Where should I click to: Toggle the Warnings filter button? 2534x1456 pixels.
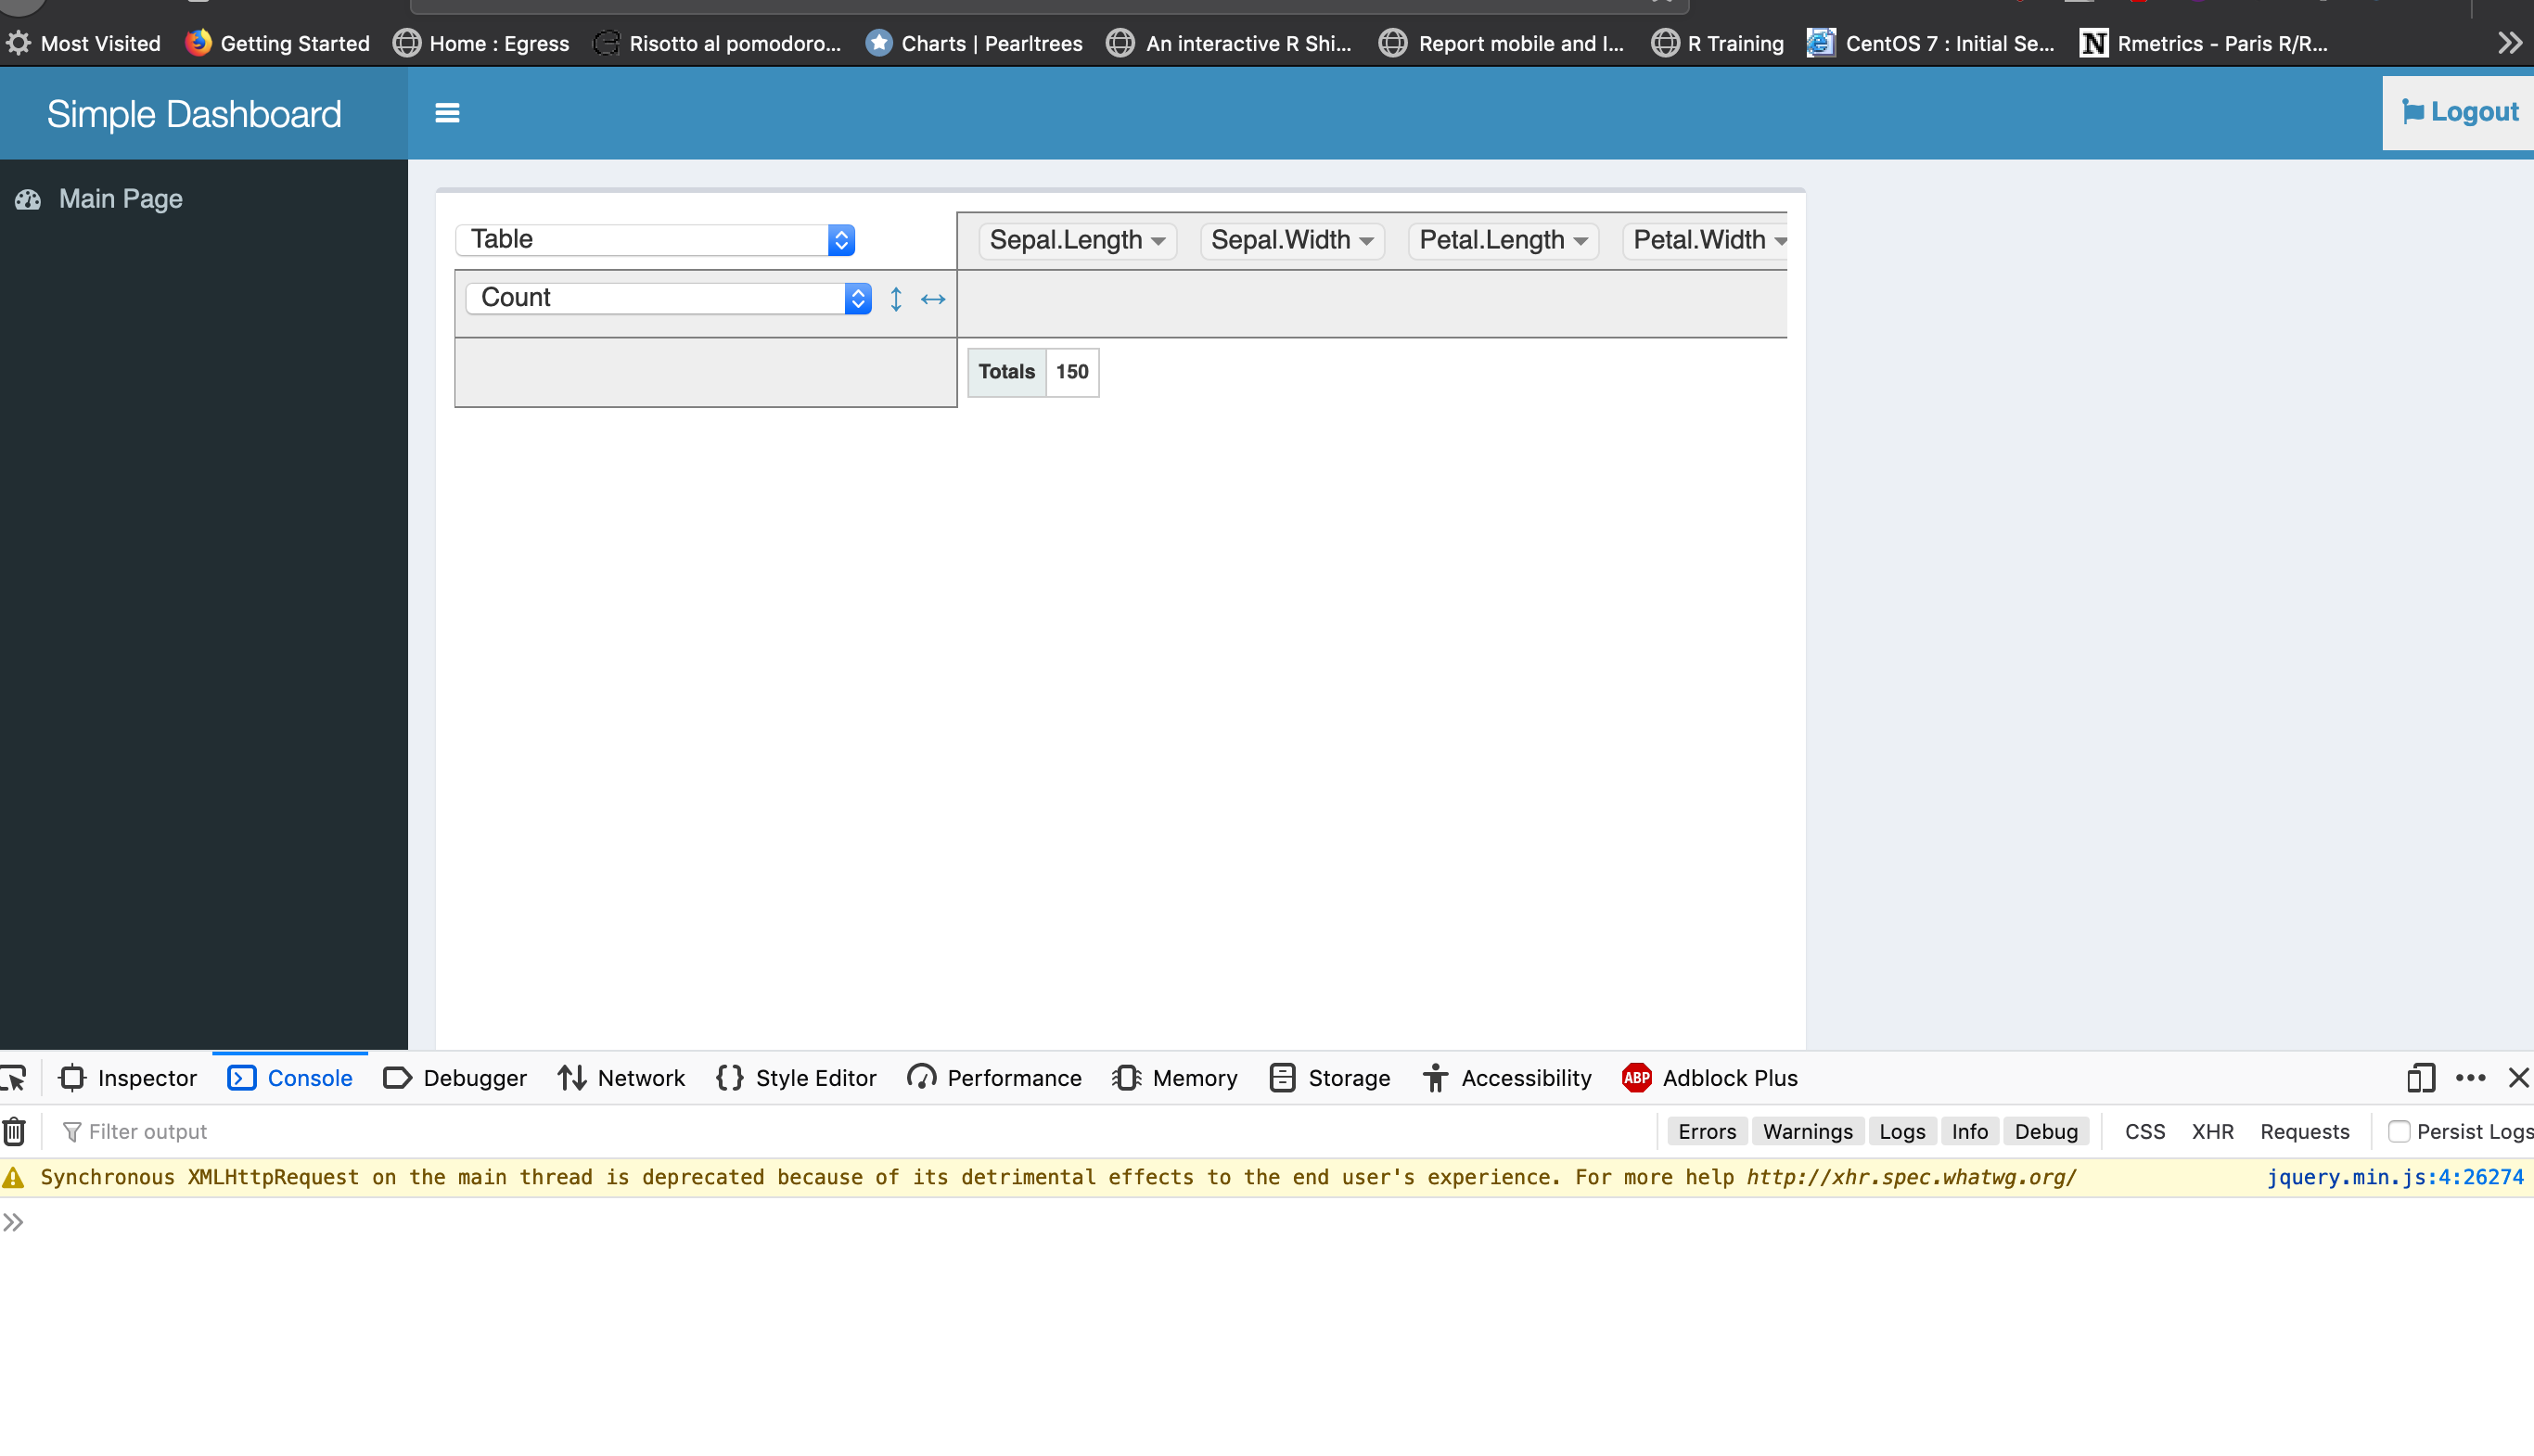click(x=1807, y=1131)
